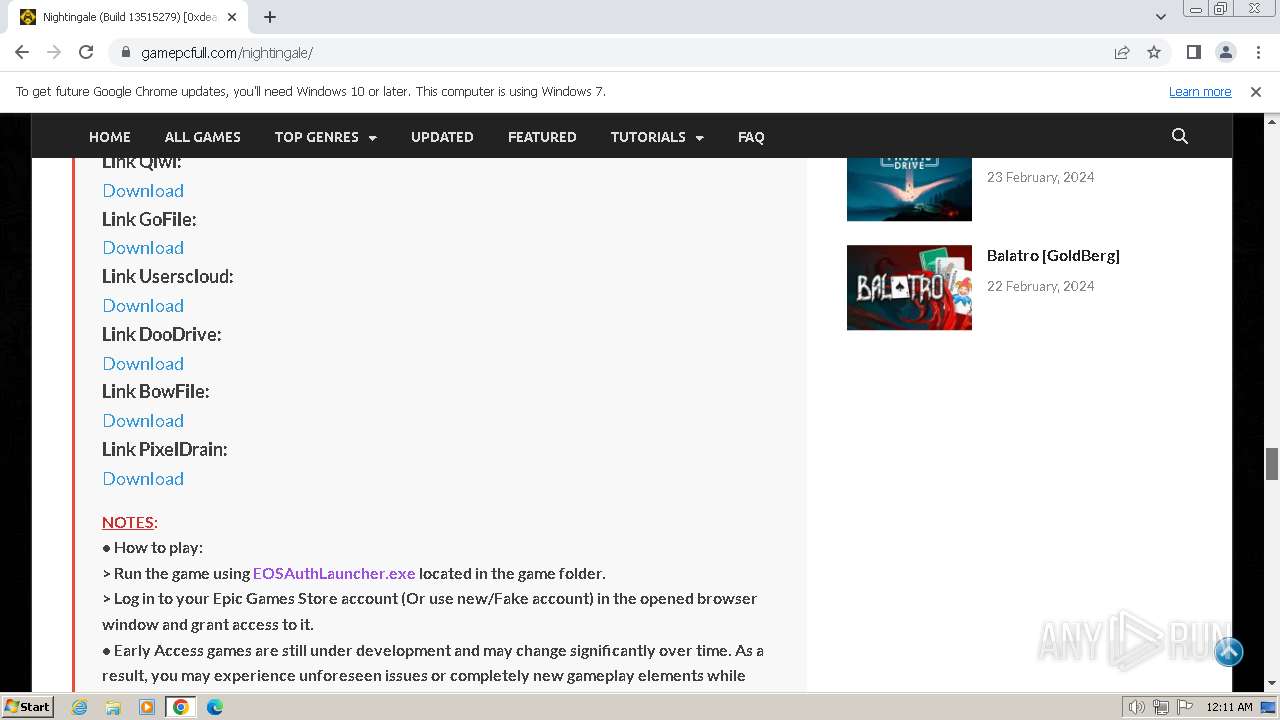Image resolution: width=1280 pixels, height=720 pixels.
Task: Click the browser forward arrow
Action: click(x=54, y=53)
